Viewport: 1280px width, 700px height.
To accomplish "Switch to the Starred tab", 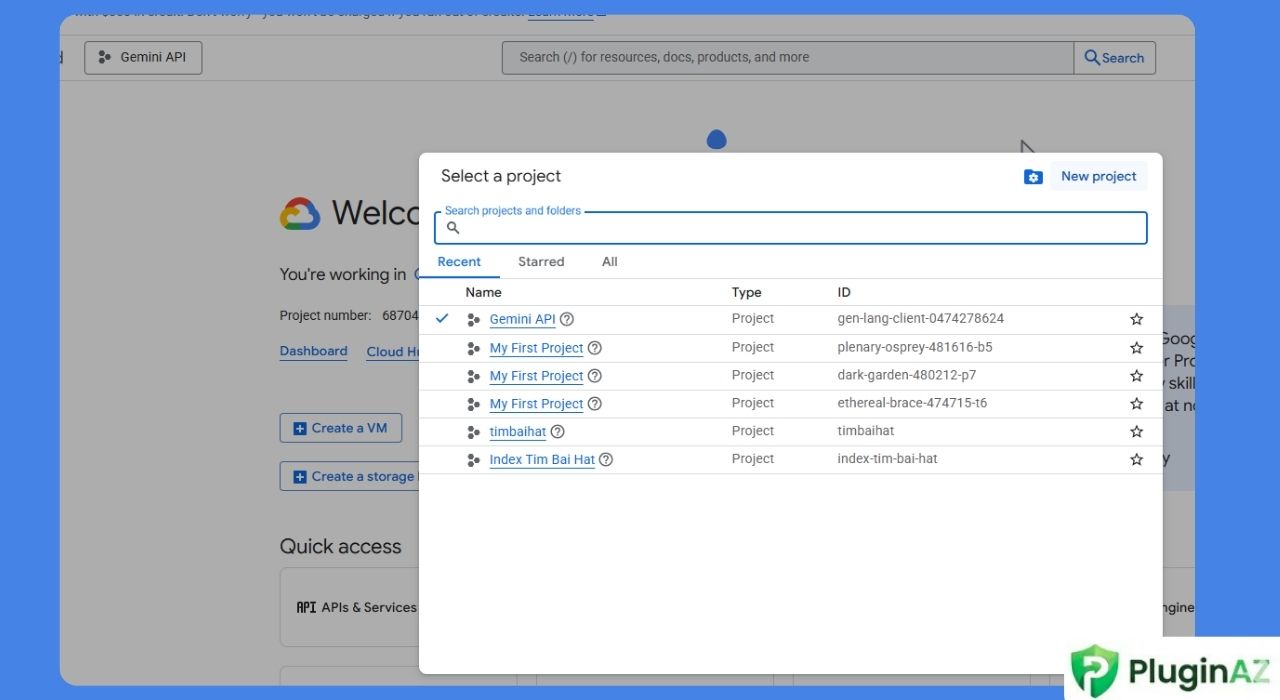I will 541,261.
